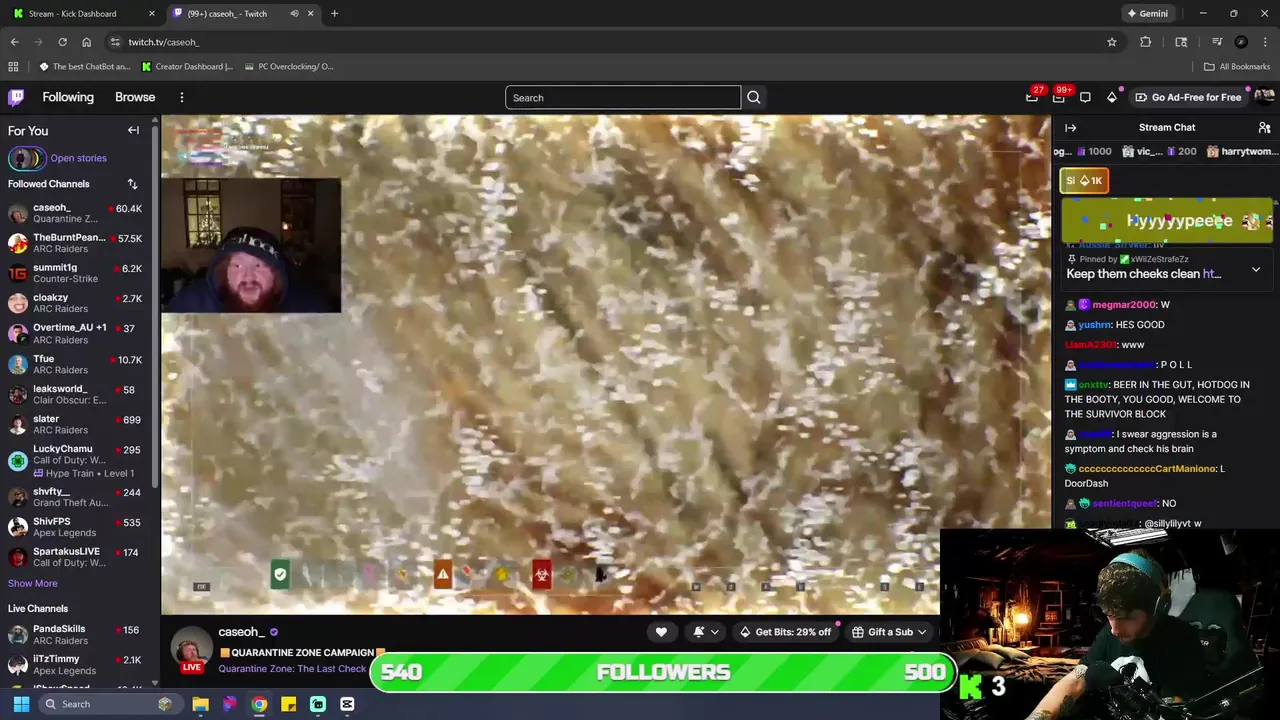Click the Gemini button
Screen dimensions: 1280x720
1147,14
